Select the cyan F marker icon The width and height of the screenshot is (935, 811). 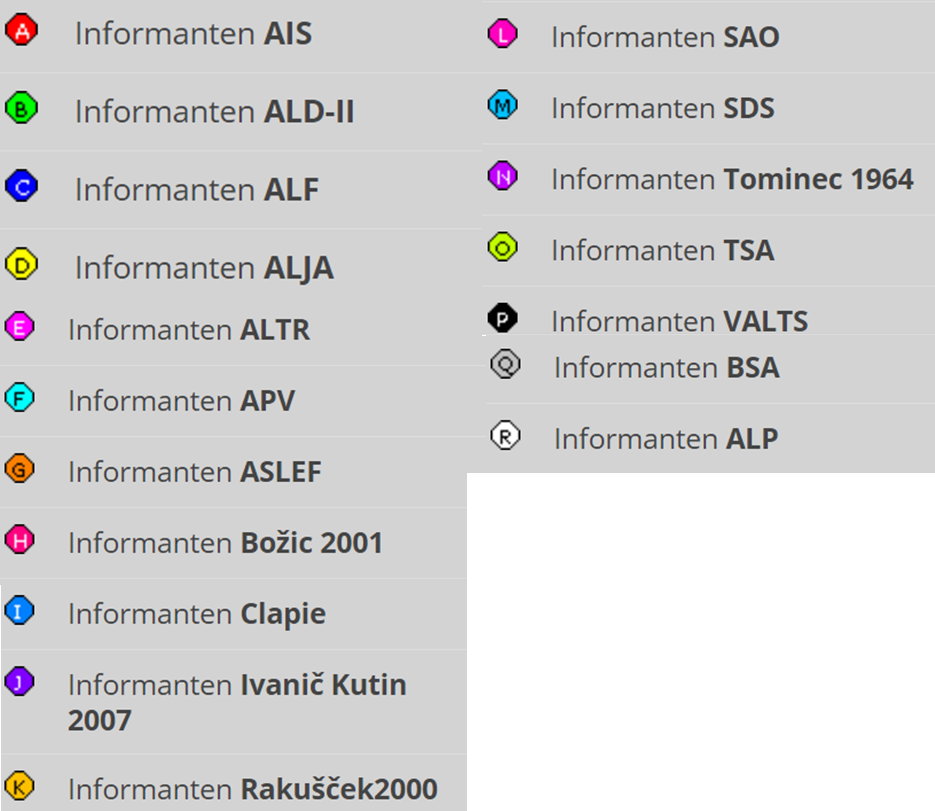[19, 398]
